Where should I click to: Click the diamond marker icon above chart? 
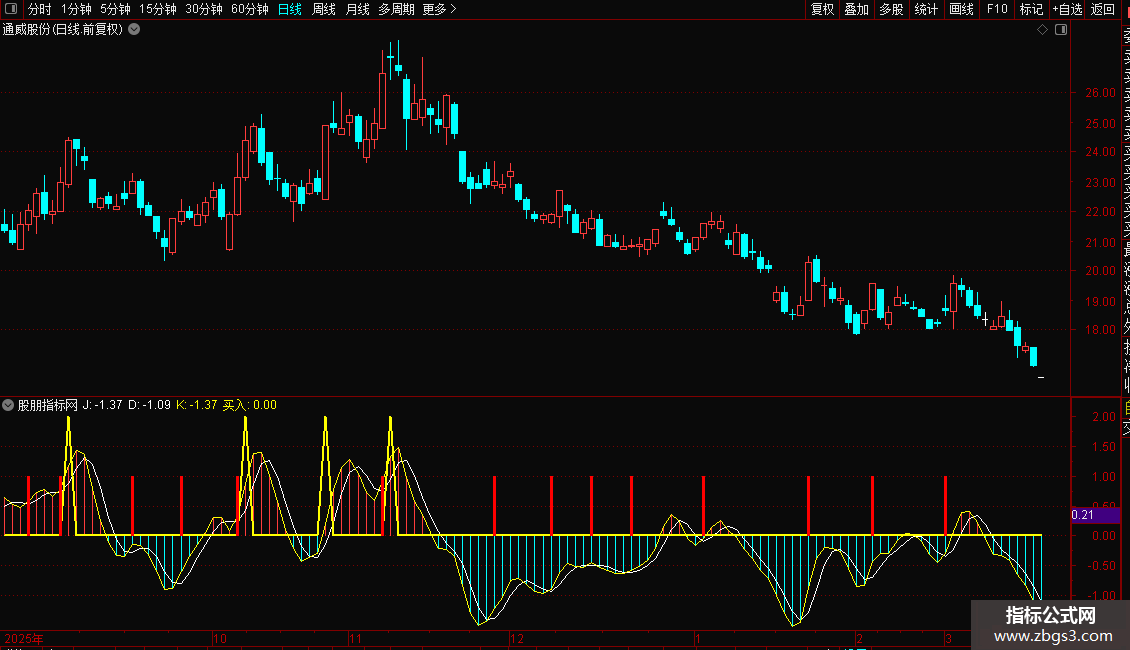pyautogui.click(x=1042, y=30)
